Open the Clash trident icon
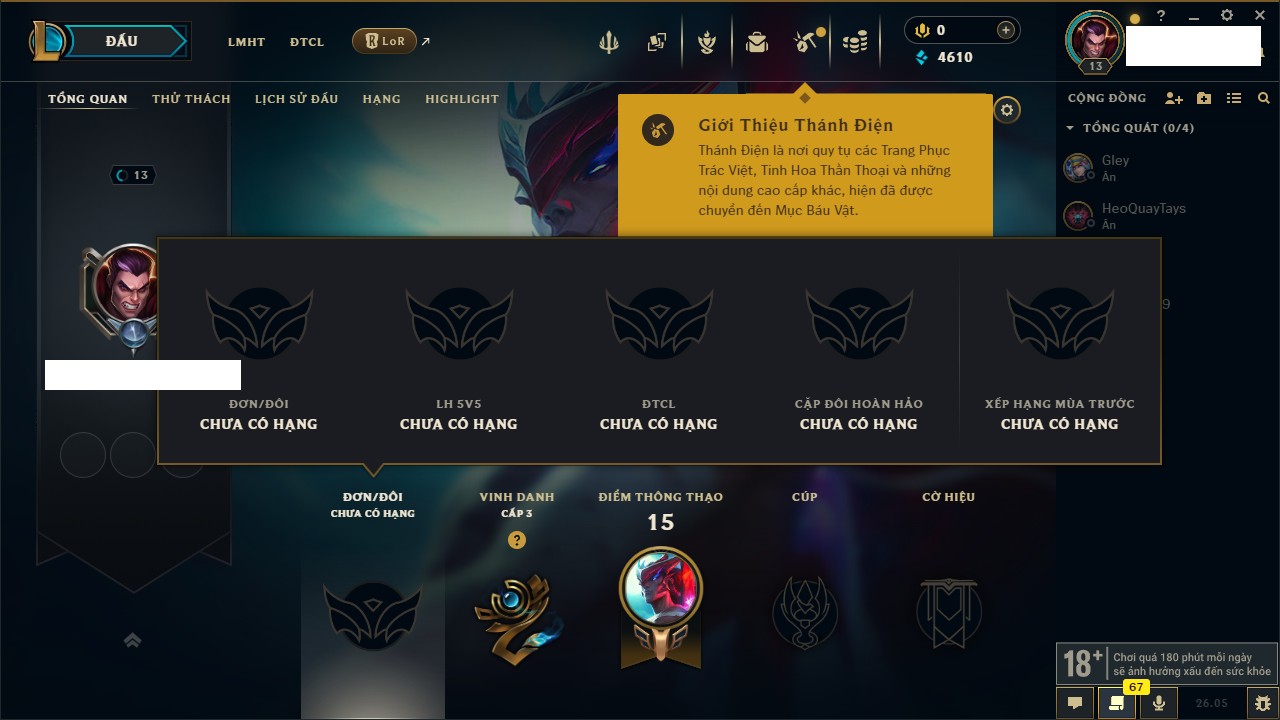1280x720 pixels. [608, 42]
